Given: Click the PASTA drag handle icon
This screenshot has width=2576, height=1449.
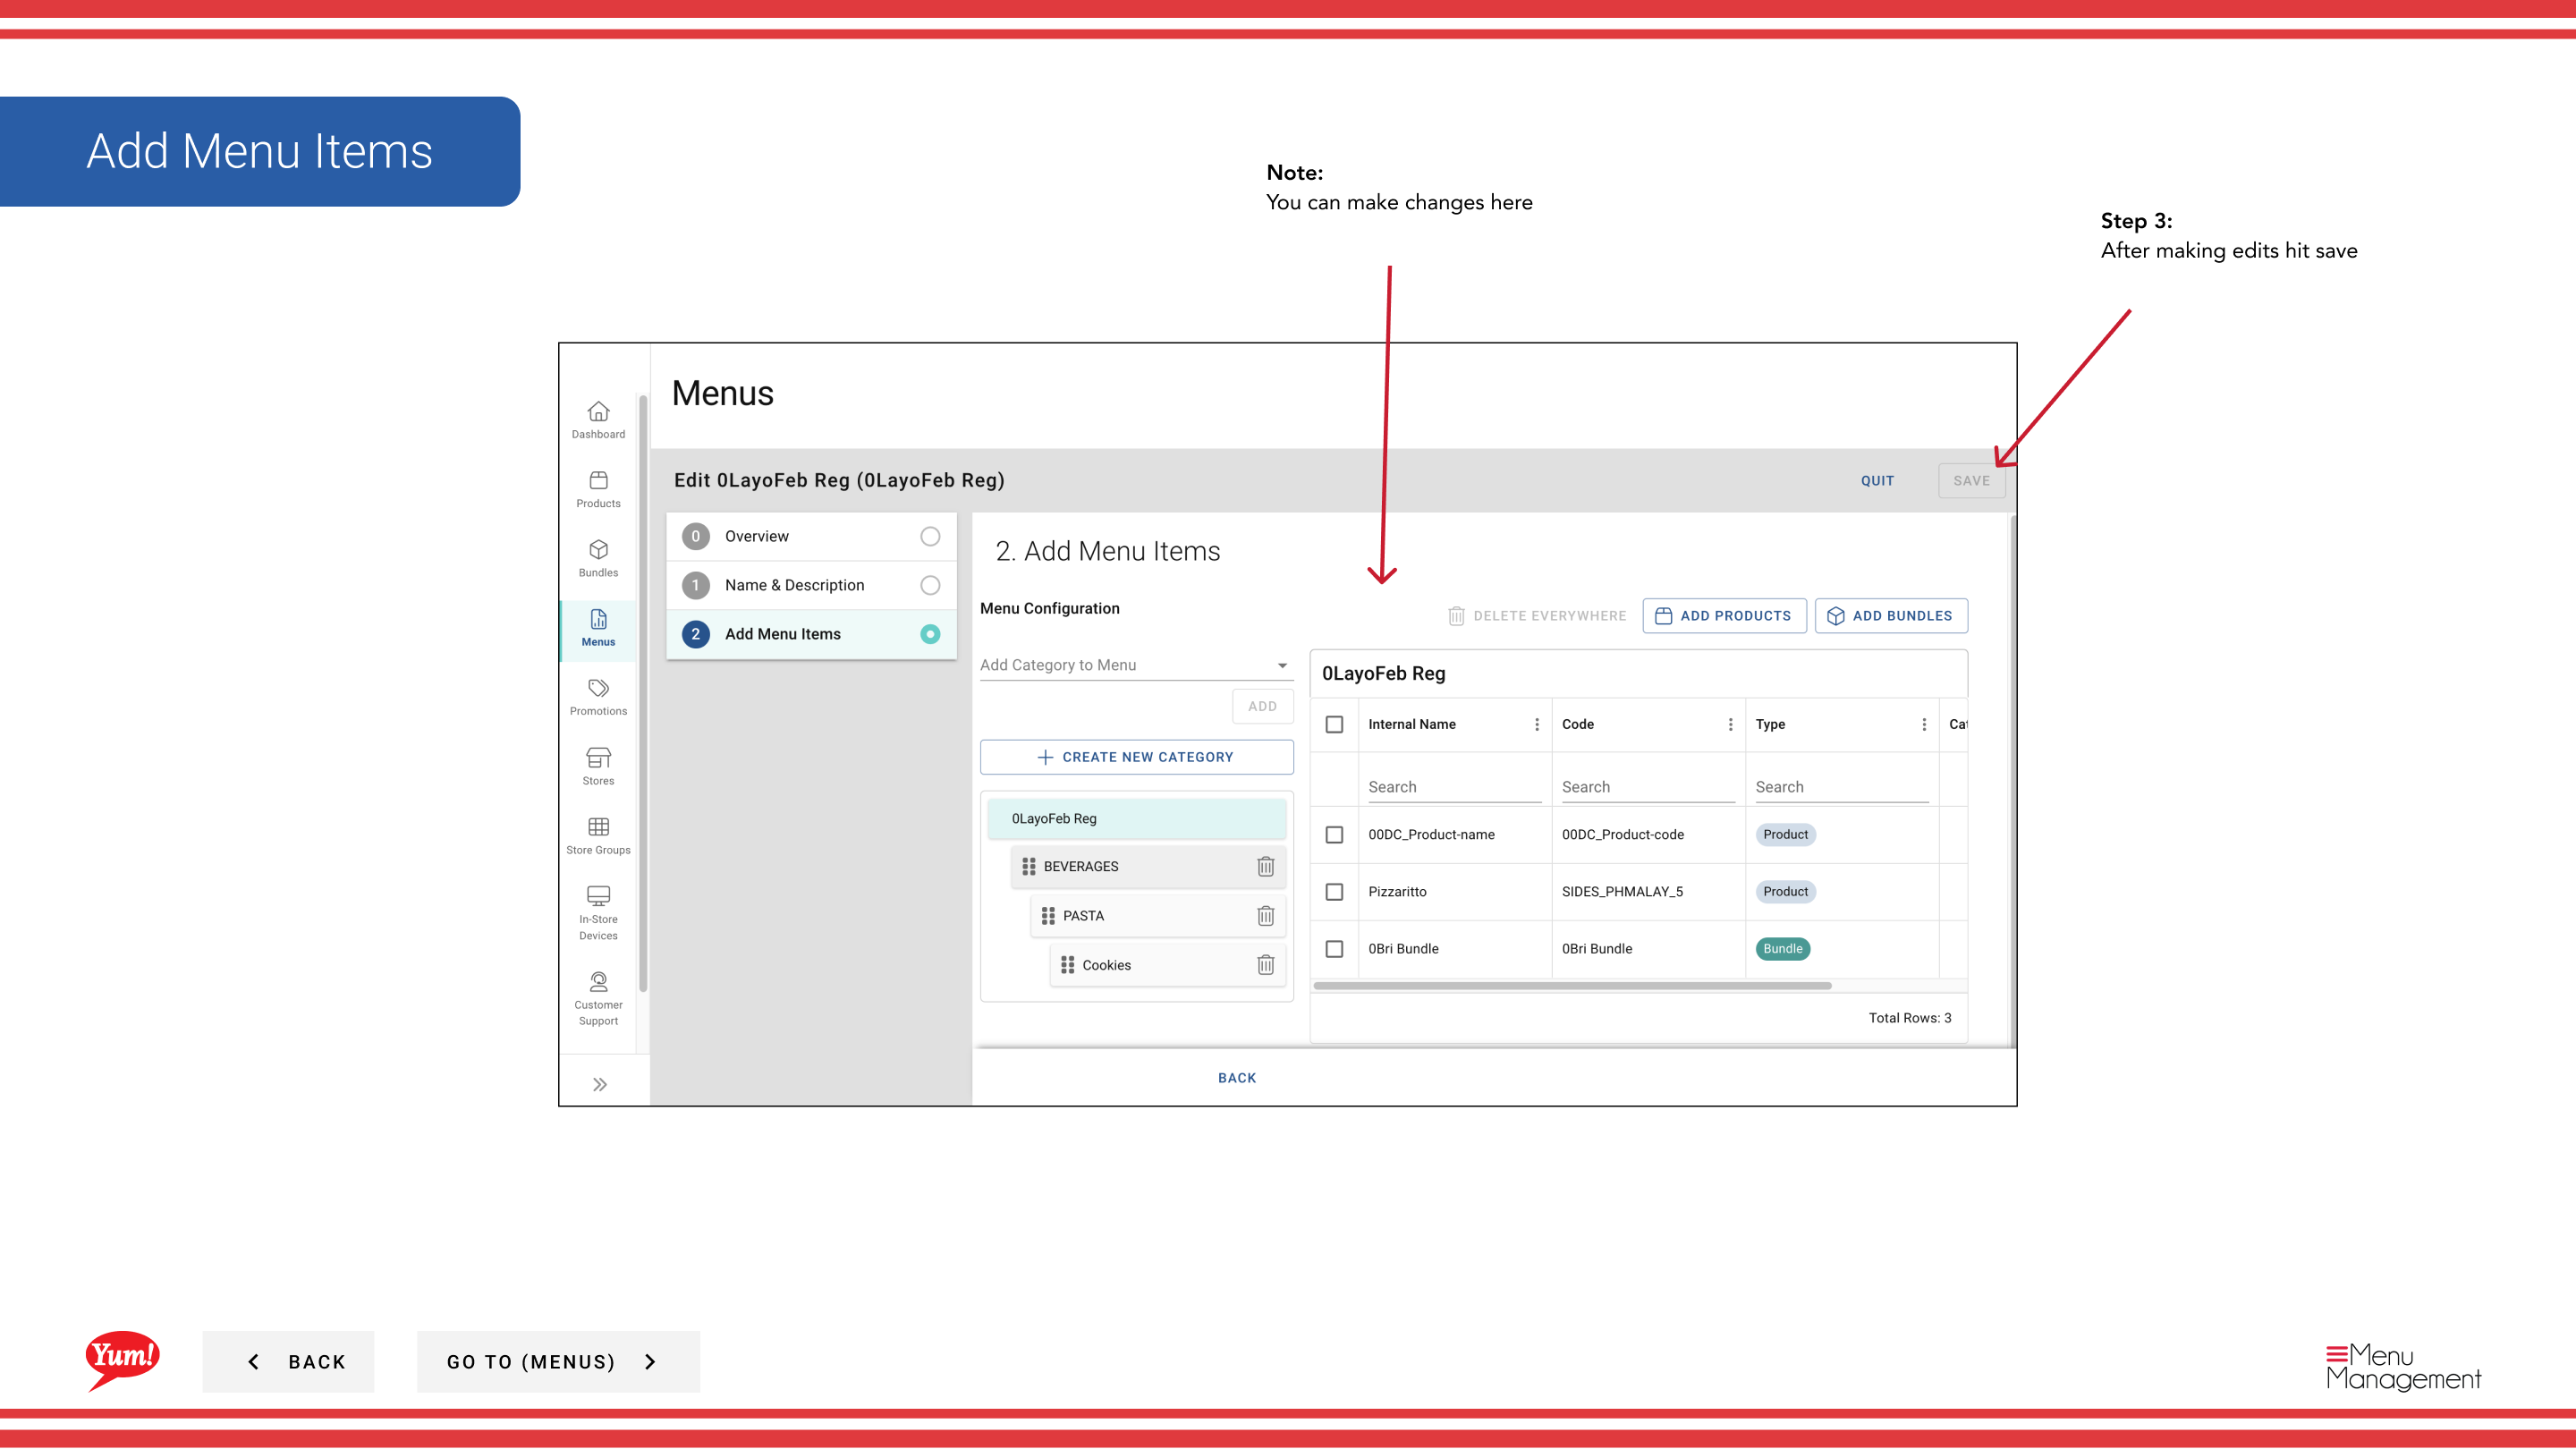Looking at the screenshot, I should point(1048,915).
